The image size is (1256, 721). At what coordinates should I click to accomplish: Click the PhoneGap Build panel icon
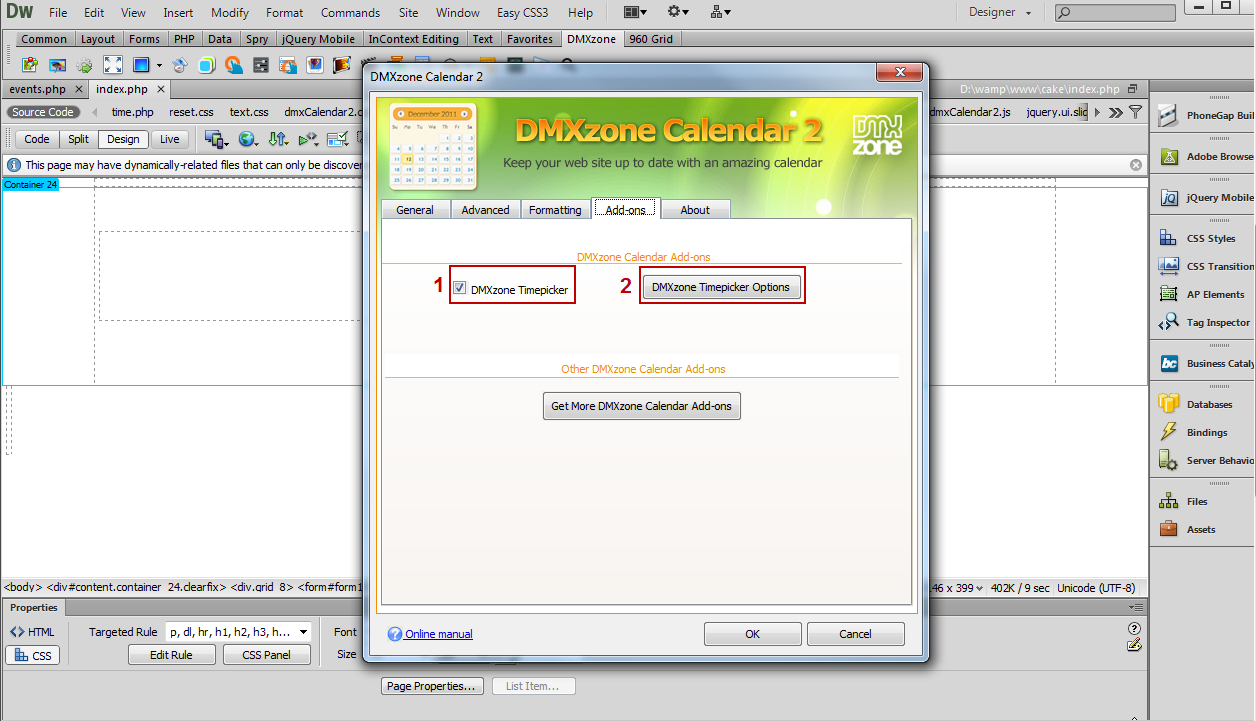click(1167, 115)
